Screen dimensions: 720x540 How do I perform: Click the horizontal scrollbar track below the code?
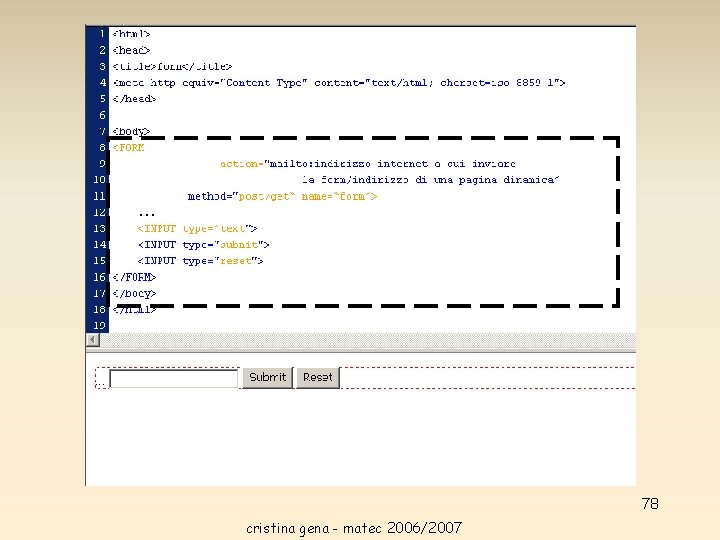pos(367,340)
